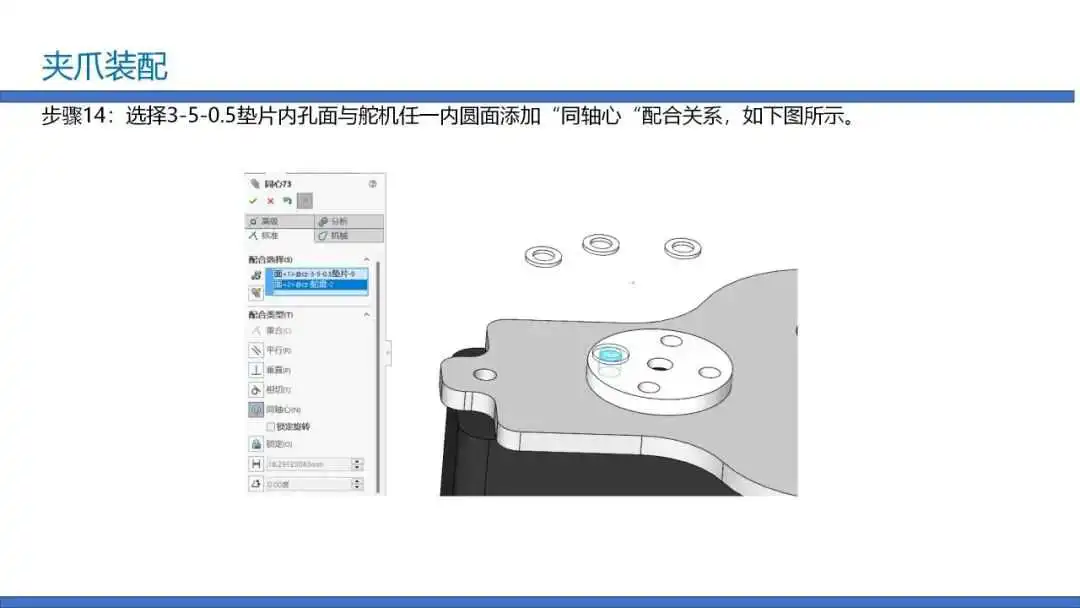Click the angle field spinner arrows
The image size is (1080, 608).
click(x=357, y=484)
